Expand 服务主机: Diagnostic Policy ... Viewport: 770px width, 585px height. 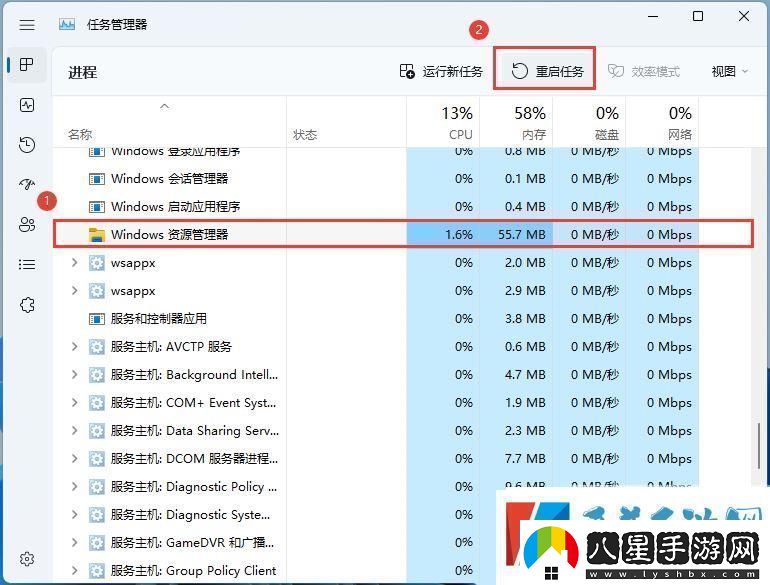(74, 487)
